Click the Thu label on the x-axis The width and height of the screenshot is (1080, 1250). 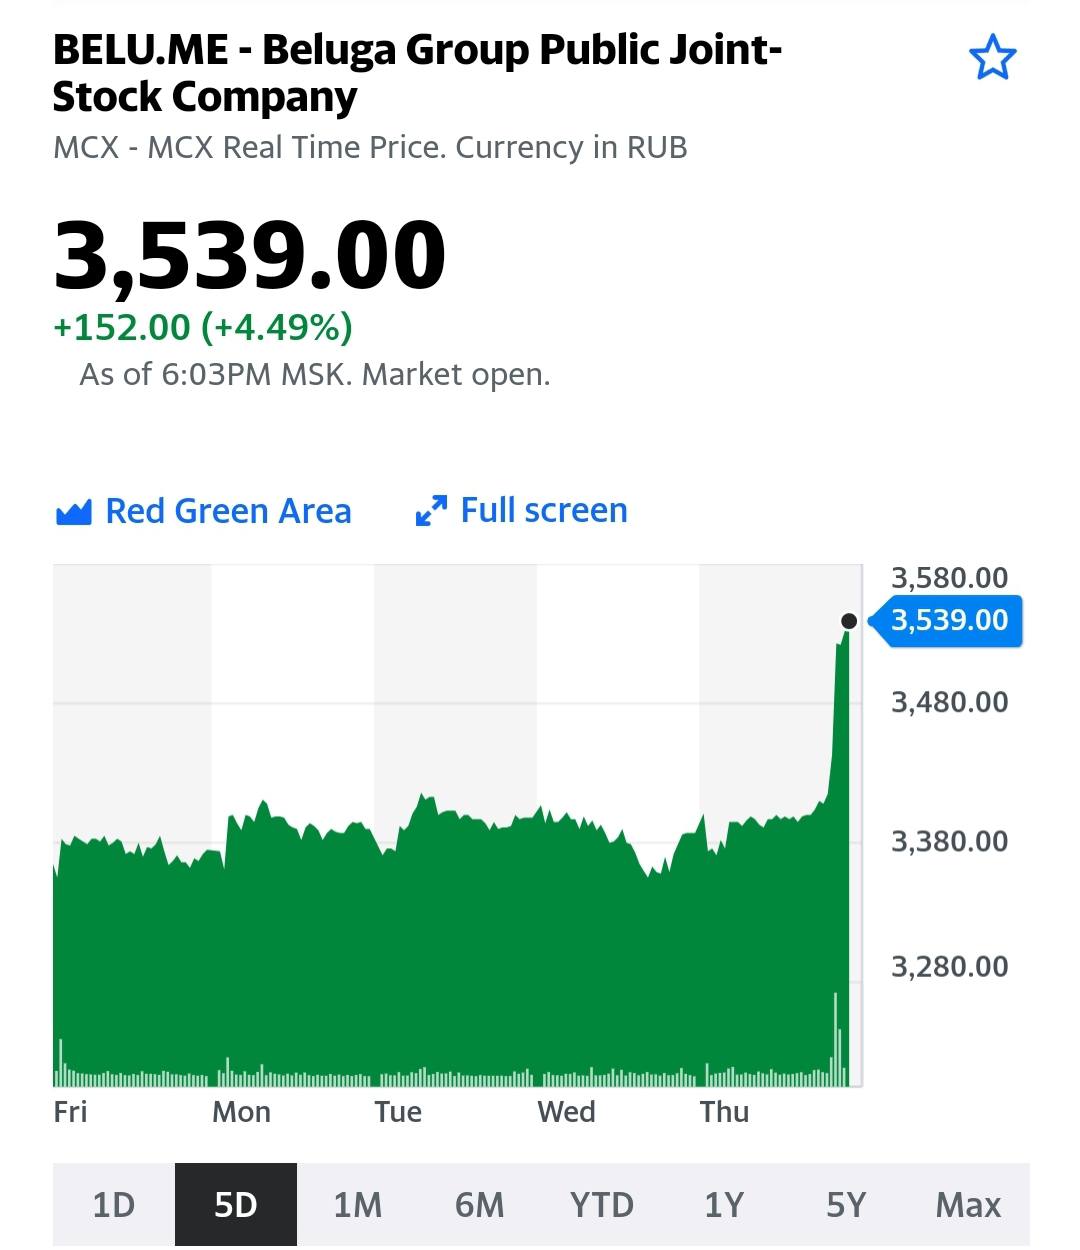pos(724,1112)
